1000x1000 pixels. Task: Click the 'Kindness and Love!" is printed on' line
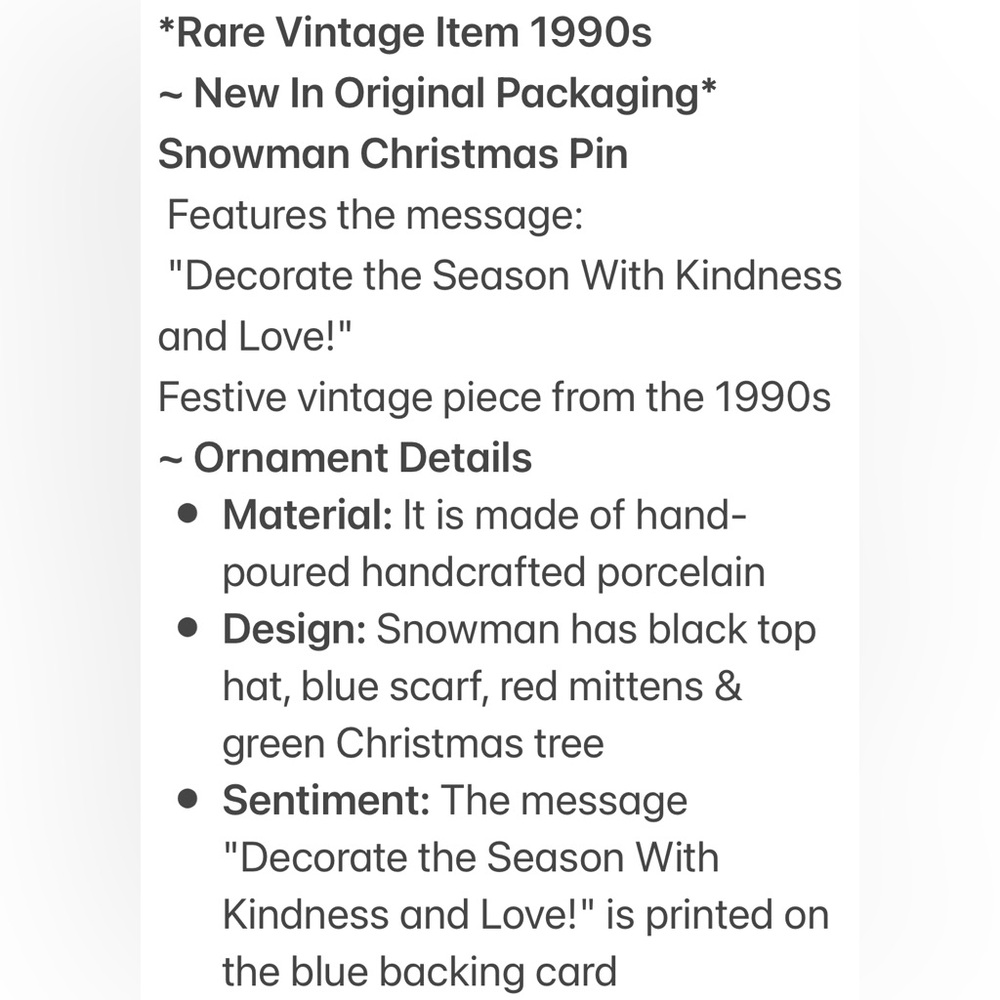click(526, 915)
